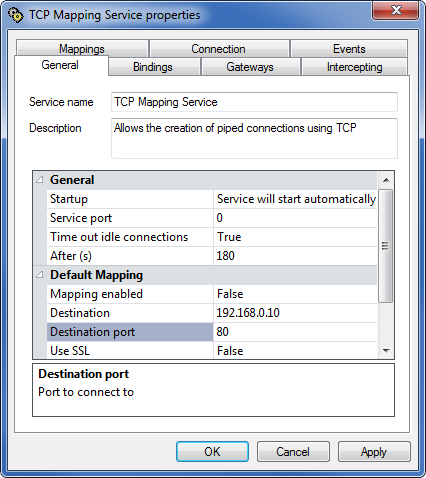Select the Bindings tab
The height and width of the screenshot is (478, 426).
pos(153,67)
